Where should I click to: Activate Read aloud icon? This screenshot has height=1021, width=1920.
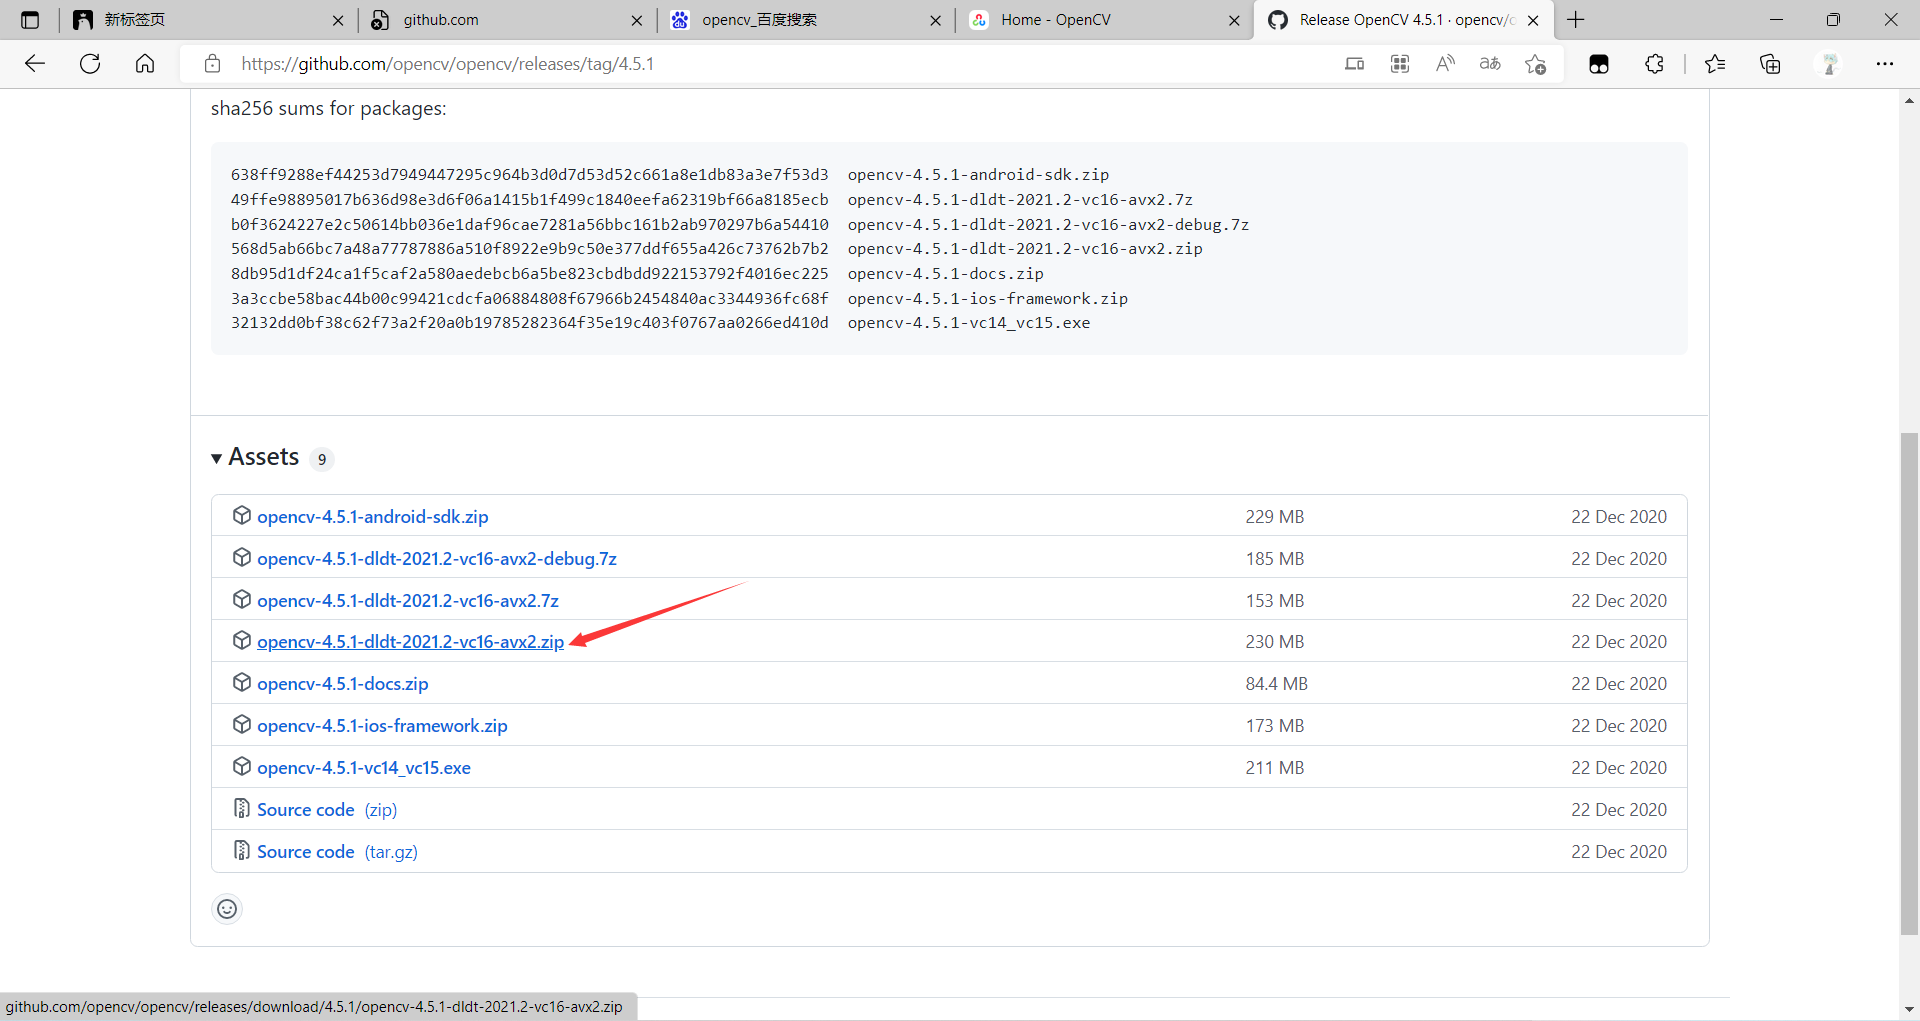pyautogui.click(x=1445, y=64)
